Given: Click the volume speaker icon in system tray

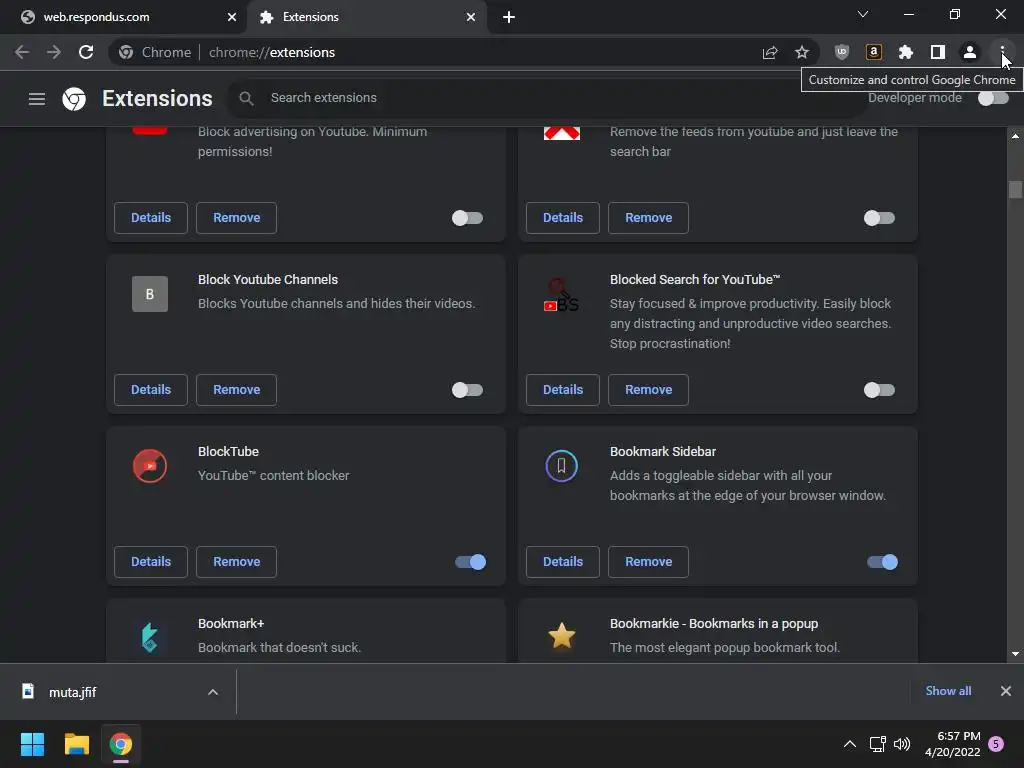Looking at the screenshot, I should pos(902,744).
